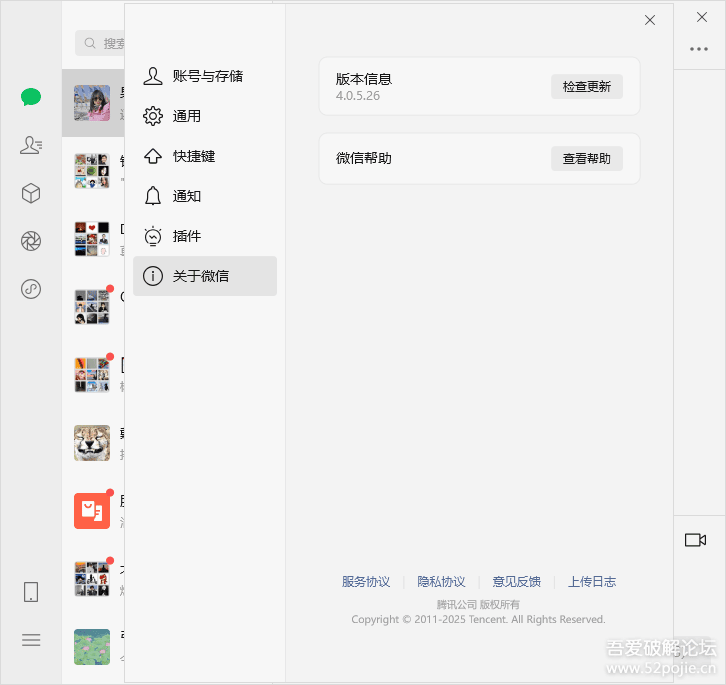
Task: Click the search magnifier icon
Action: (90, 43)
